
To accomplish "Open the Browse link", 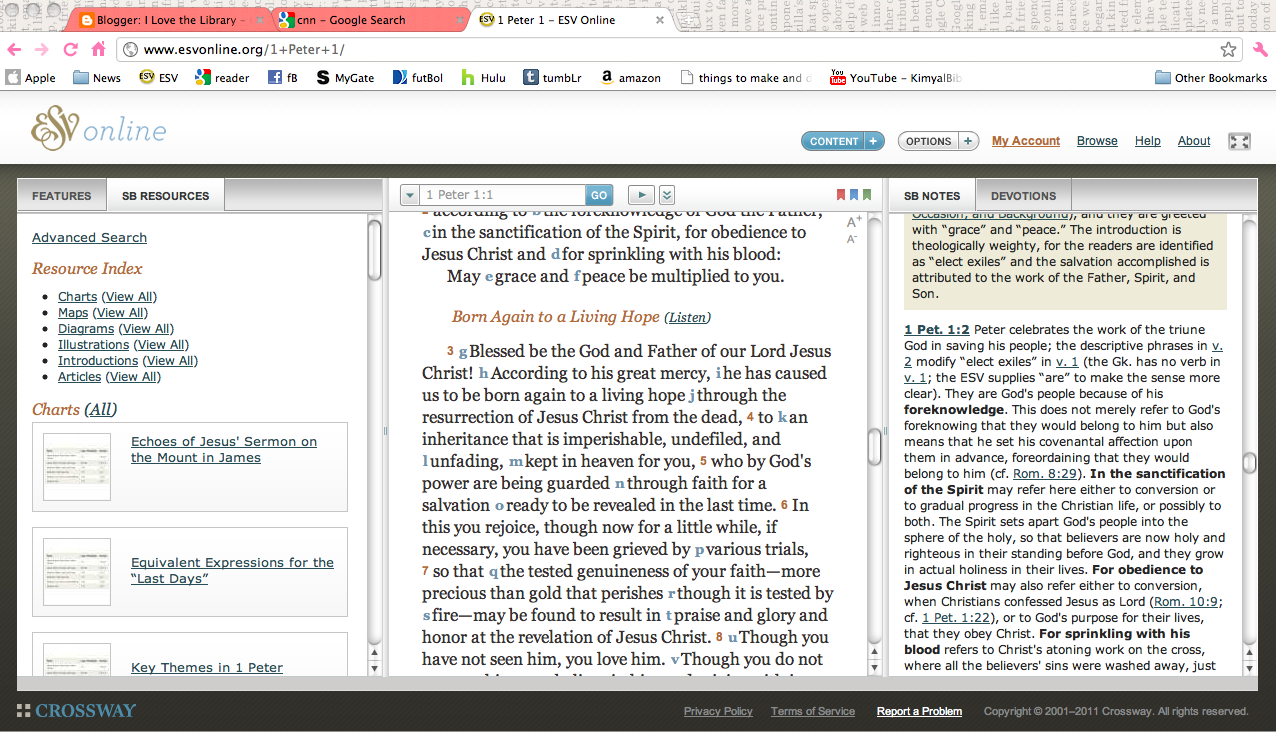I will pos(1097,141).
